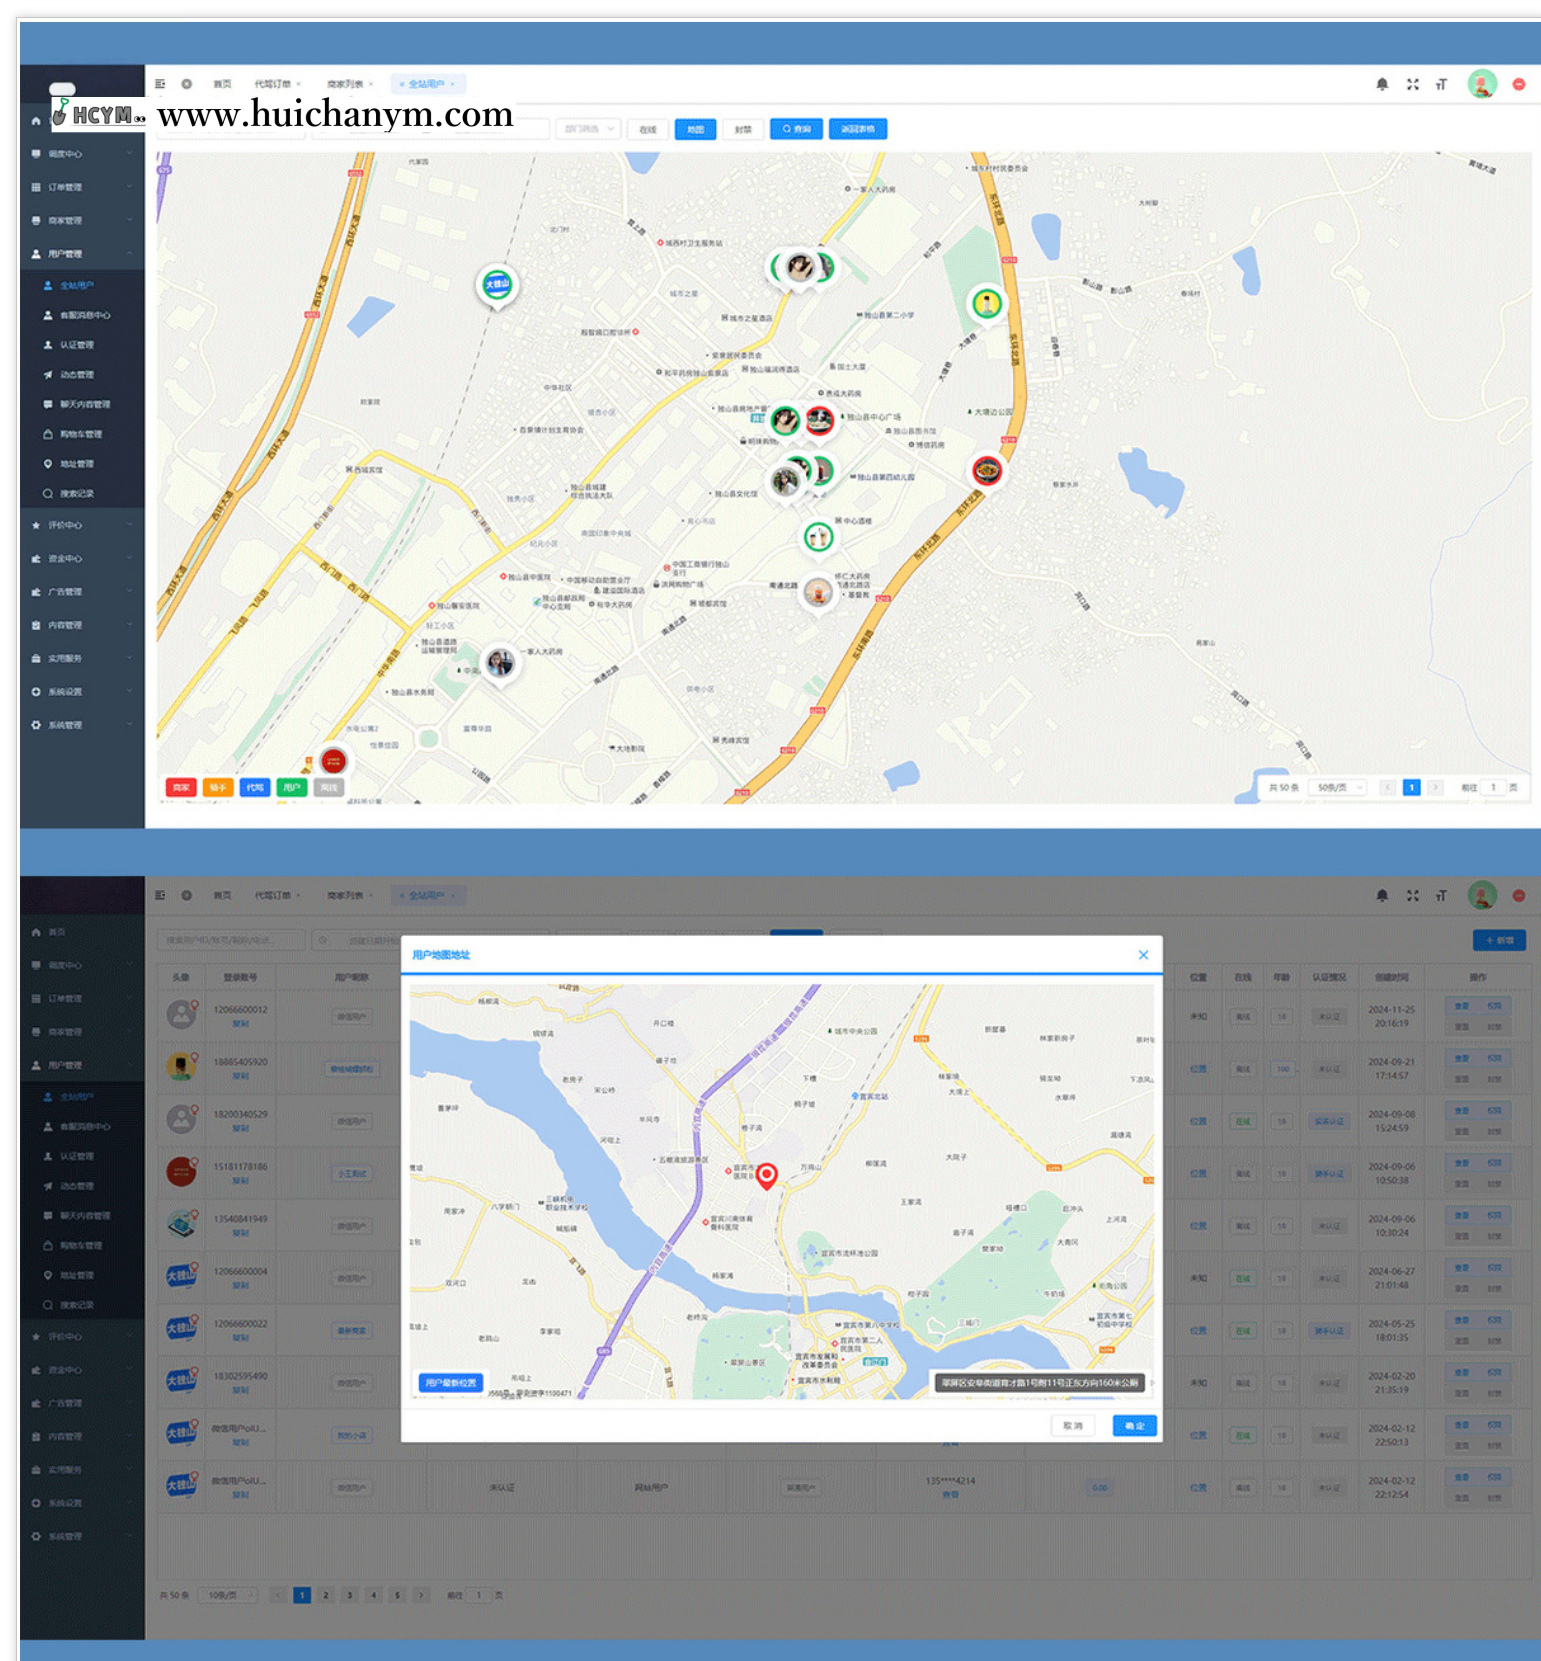Toggle fullscreen icon in the top screenshot header

[x=1412, y=84]
